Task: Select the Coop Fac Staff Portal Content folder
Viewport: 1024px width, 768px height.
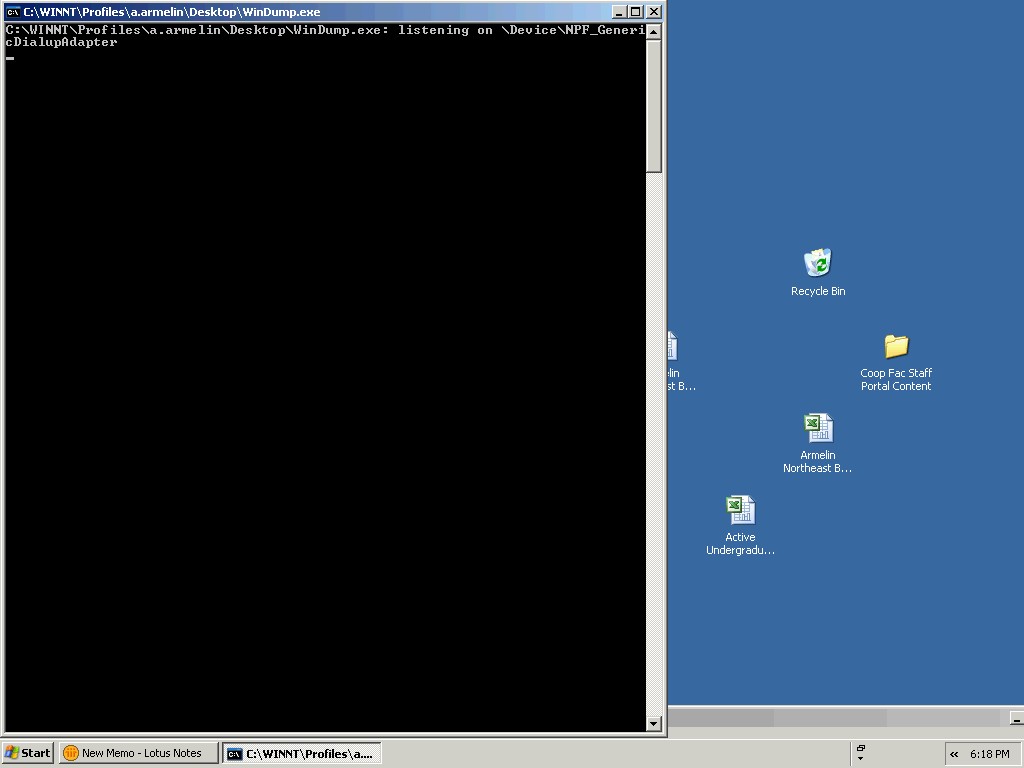Action: pos(896,347)
